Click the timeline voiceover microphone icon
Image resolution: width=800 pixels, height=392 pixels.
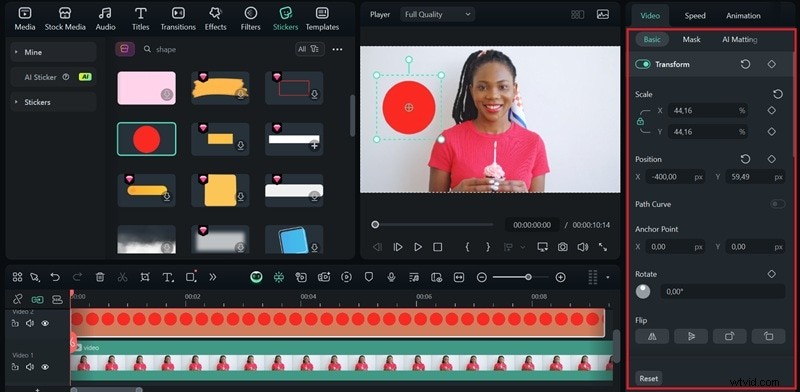click(391, 277)
